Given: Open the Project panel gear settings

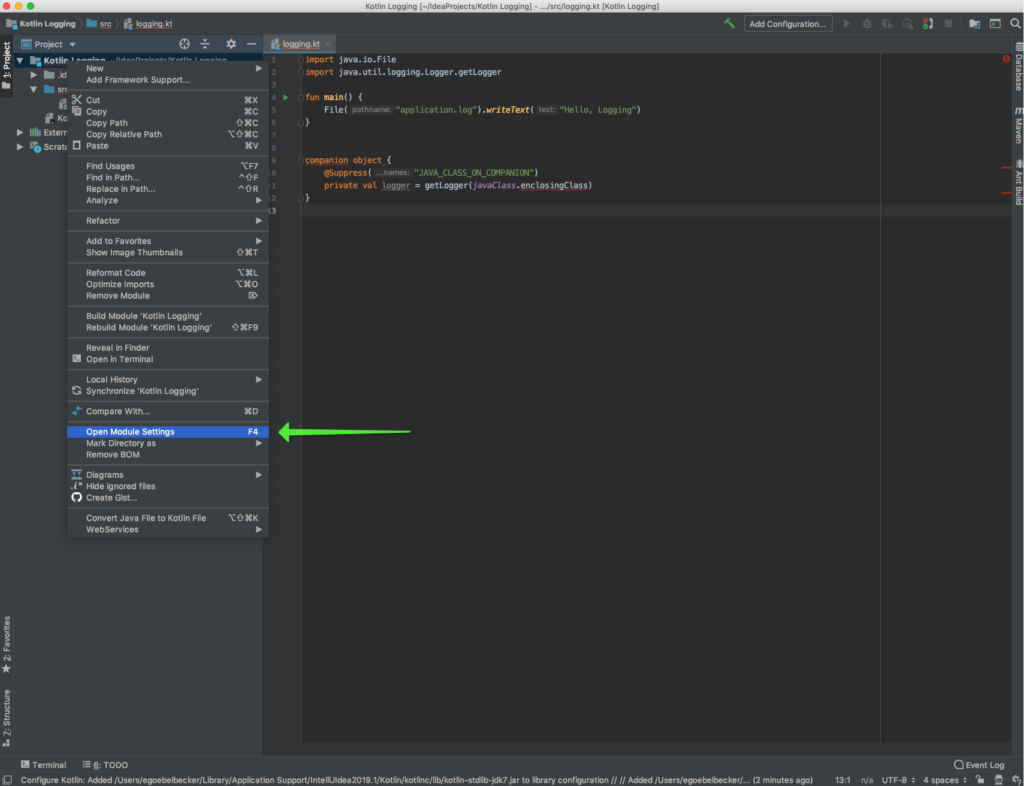Looking at the screenshot, I should coord(231,44).
